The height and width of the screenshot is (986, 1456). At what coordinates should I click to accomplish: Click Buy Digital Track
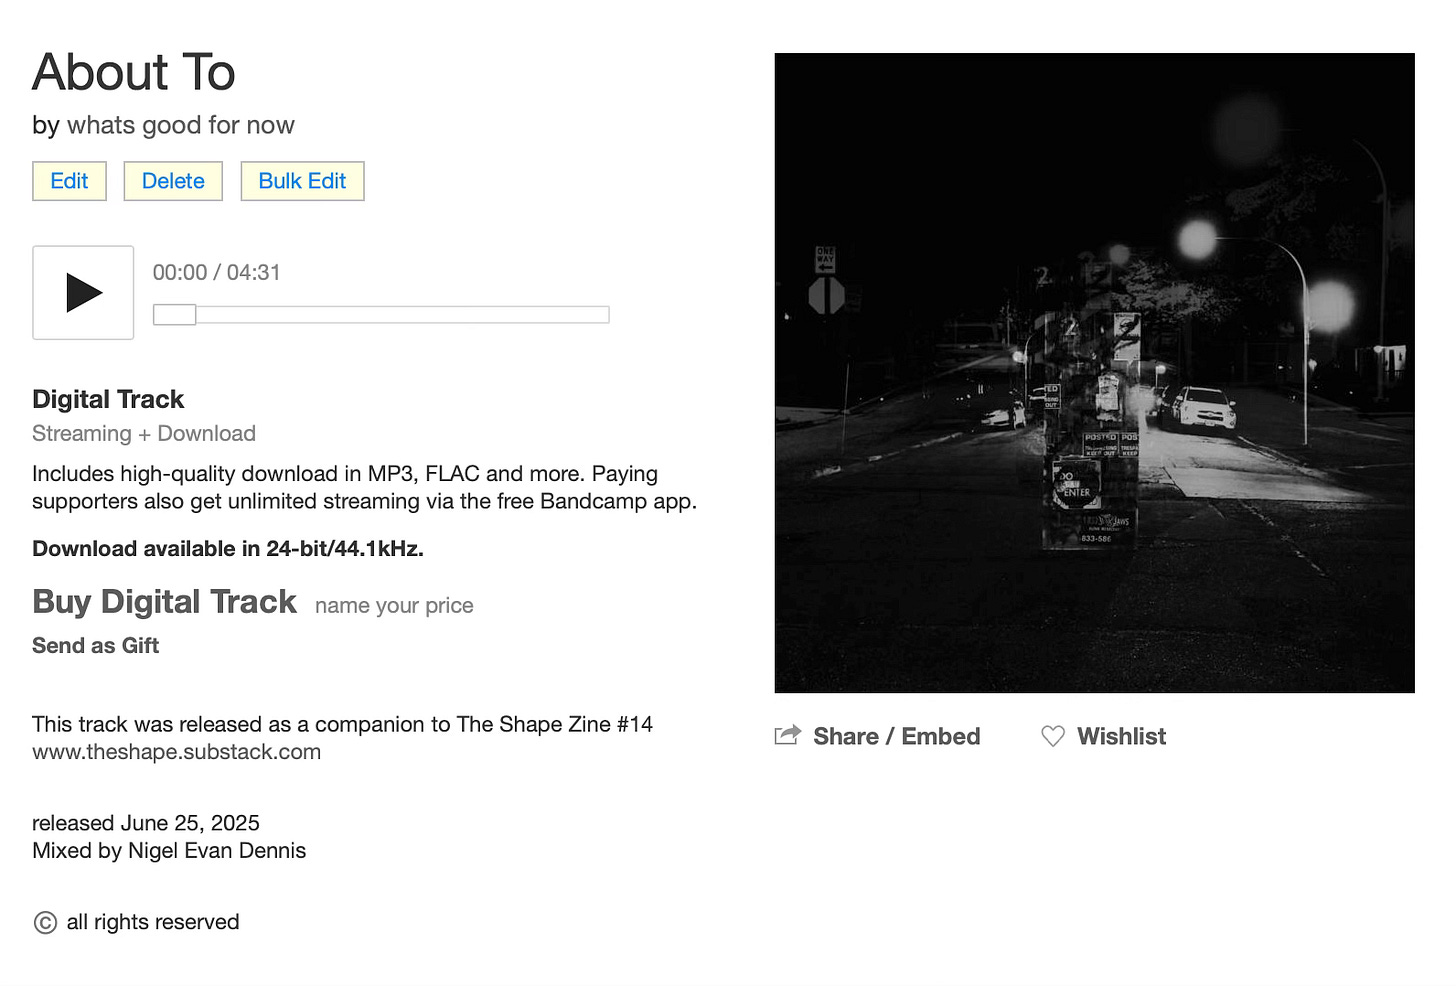165,602
